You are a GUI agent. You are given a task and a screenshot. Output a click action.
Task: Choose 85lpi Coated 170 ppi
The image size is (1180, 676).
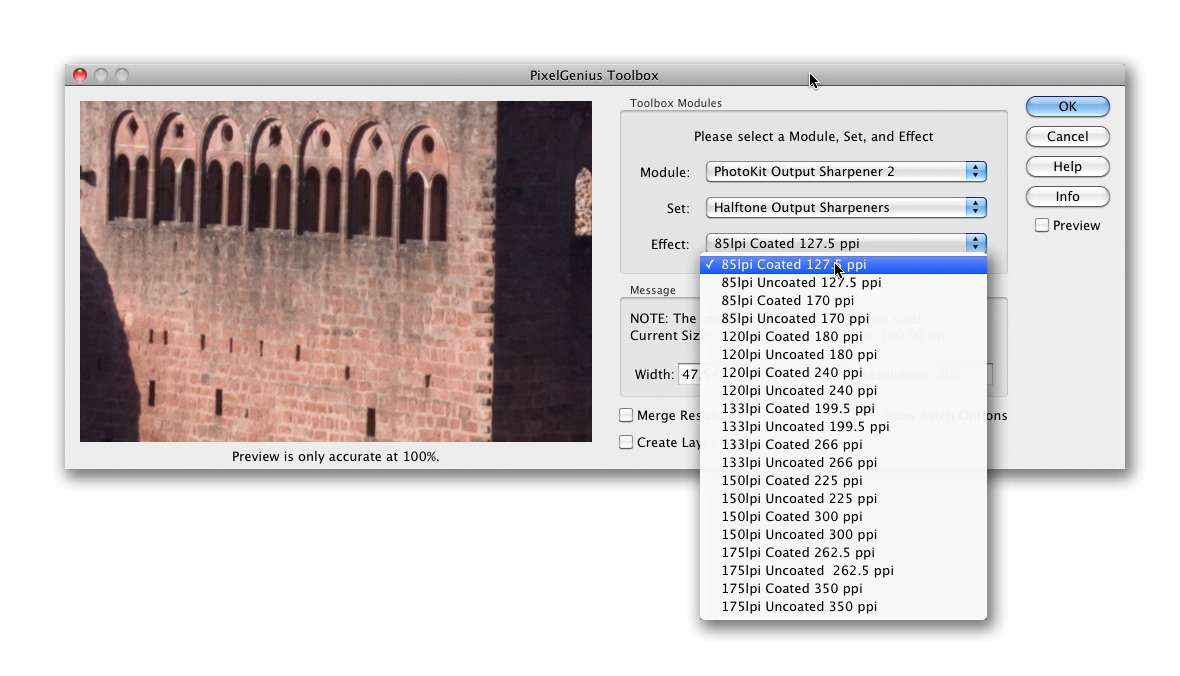point(843,300)
